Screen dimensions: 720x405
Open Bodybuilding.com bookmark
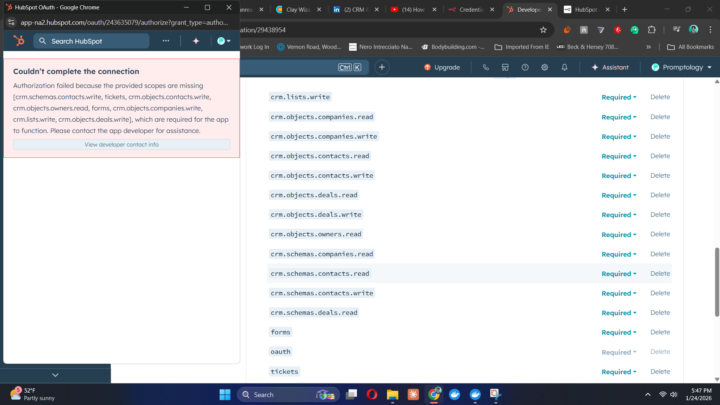coord(453,47)
